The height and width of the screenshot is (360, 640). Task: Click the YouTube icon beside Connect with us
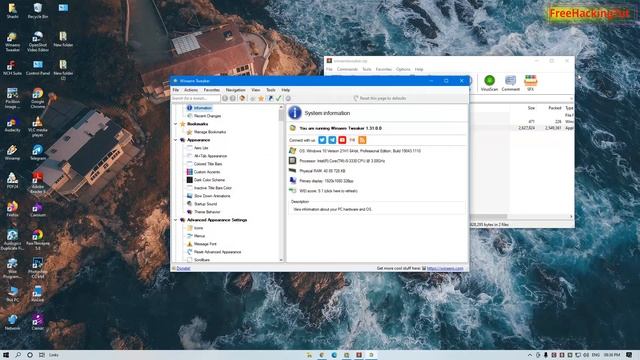[342, 140]
